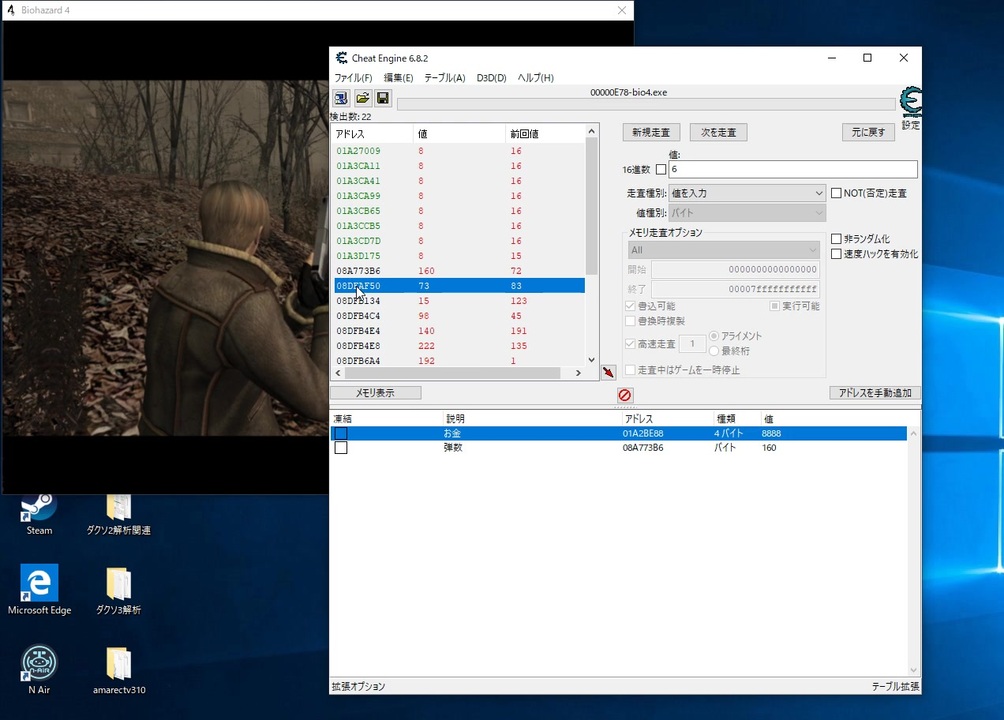Toggle 書込可能 checkbox
The image size is (1004, 720).
[x=630, y=306]
